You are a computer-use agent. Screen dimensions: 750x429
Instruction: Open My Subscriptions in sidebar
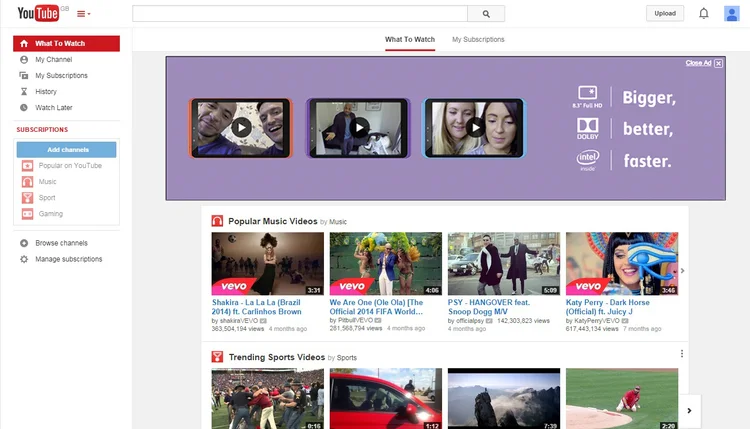point(61,76)
